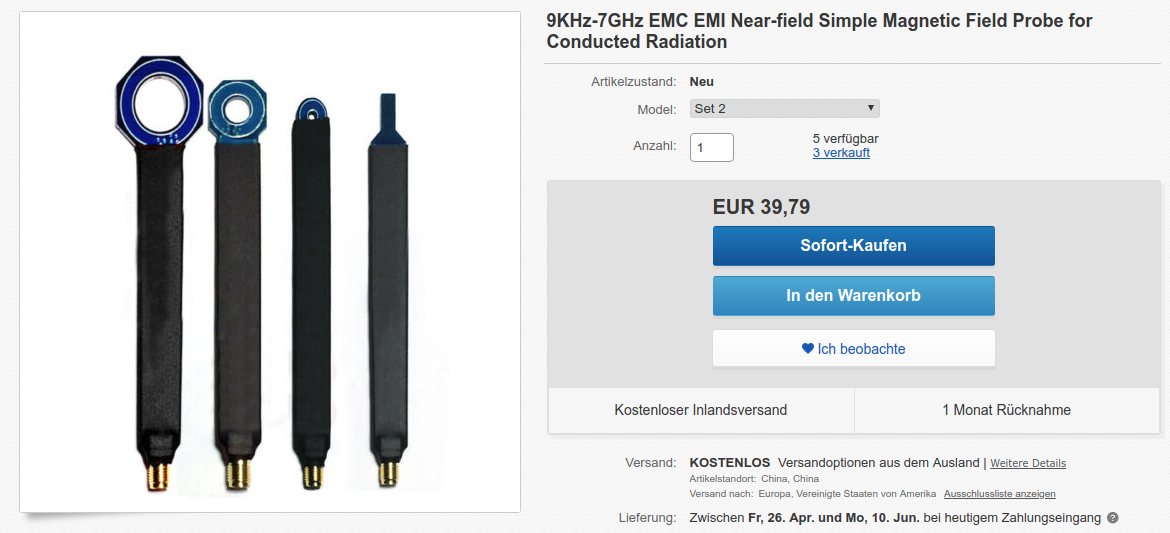Image resolution: width=1170 pixels, height=533 pixels.
Task: Open the Weitere Details shipping link
Action: click(1028, 463)
